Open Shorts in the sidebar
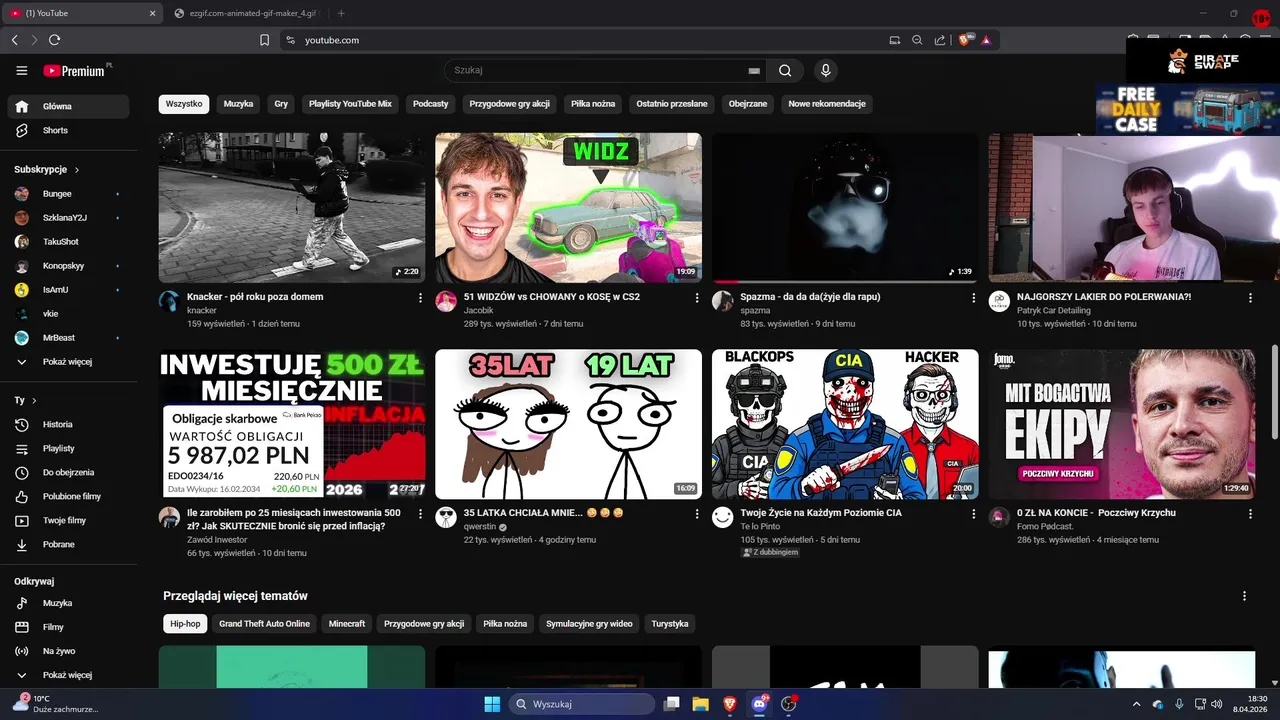 (68, 130)
